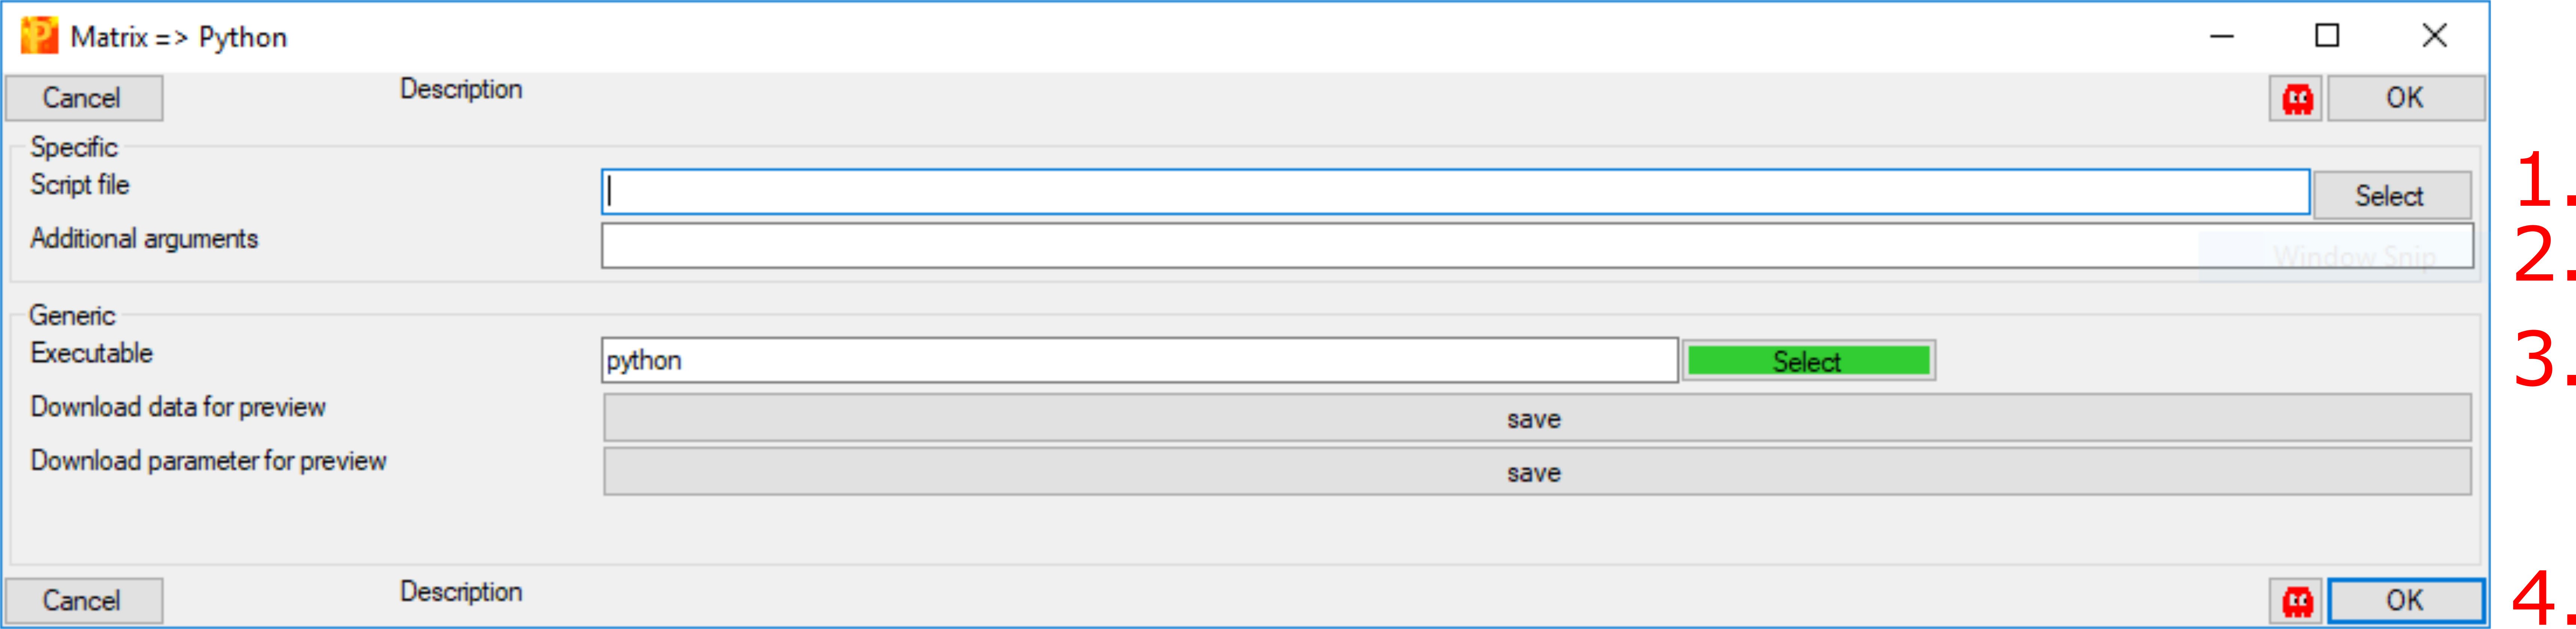The width and height of the screenshot is (2576, 629).
Task: Minimize the Matrix => Python window
Action: (x=2222, y=36)
